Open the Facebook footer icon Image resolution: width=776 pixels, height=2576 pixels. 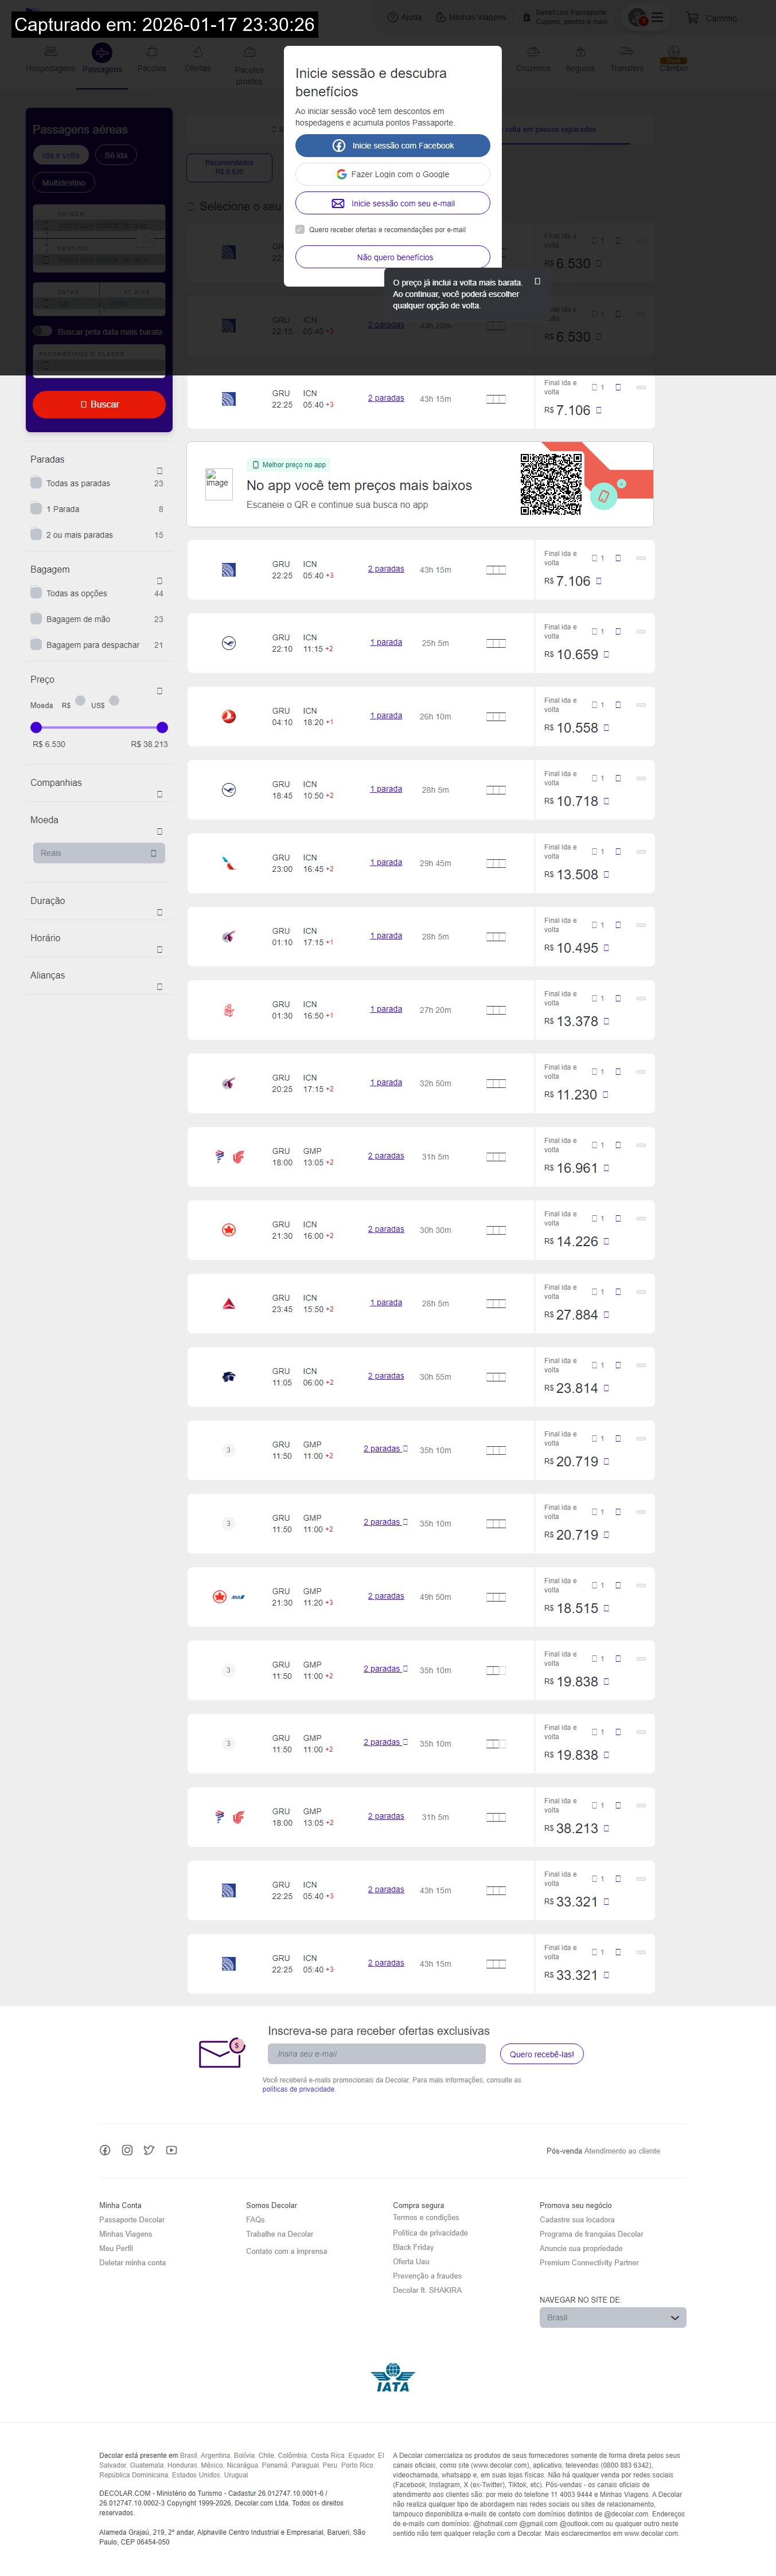click(x=105, y=2150)
